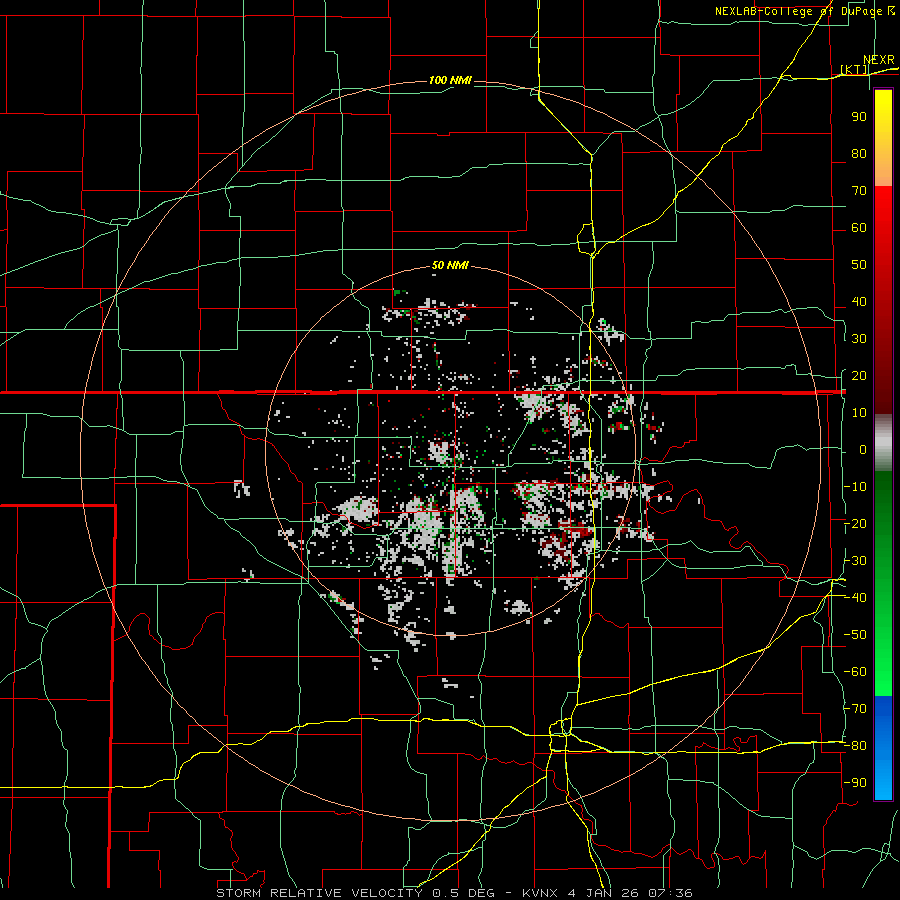The width and height of the screenshot is (900, 900).
Task: Click the "50 NMI" range ring label
Action: tap(450, 265)
